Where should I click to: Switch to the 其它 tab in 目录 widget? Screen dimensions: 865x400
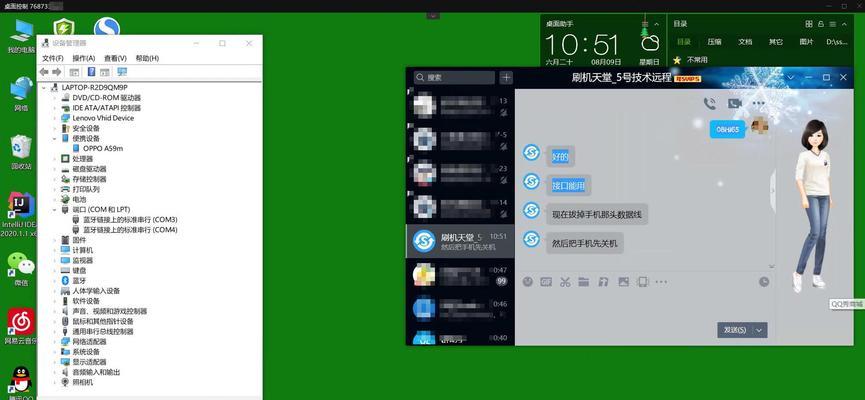coord(776,42)
